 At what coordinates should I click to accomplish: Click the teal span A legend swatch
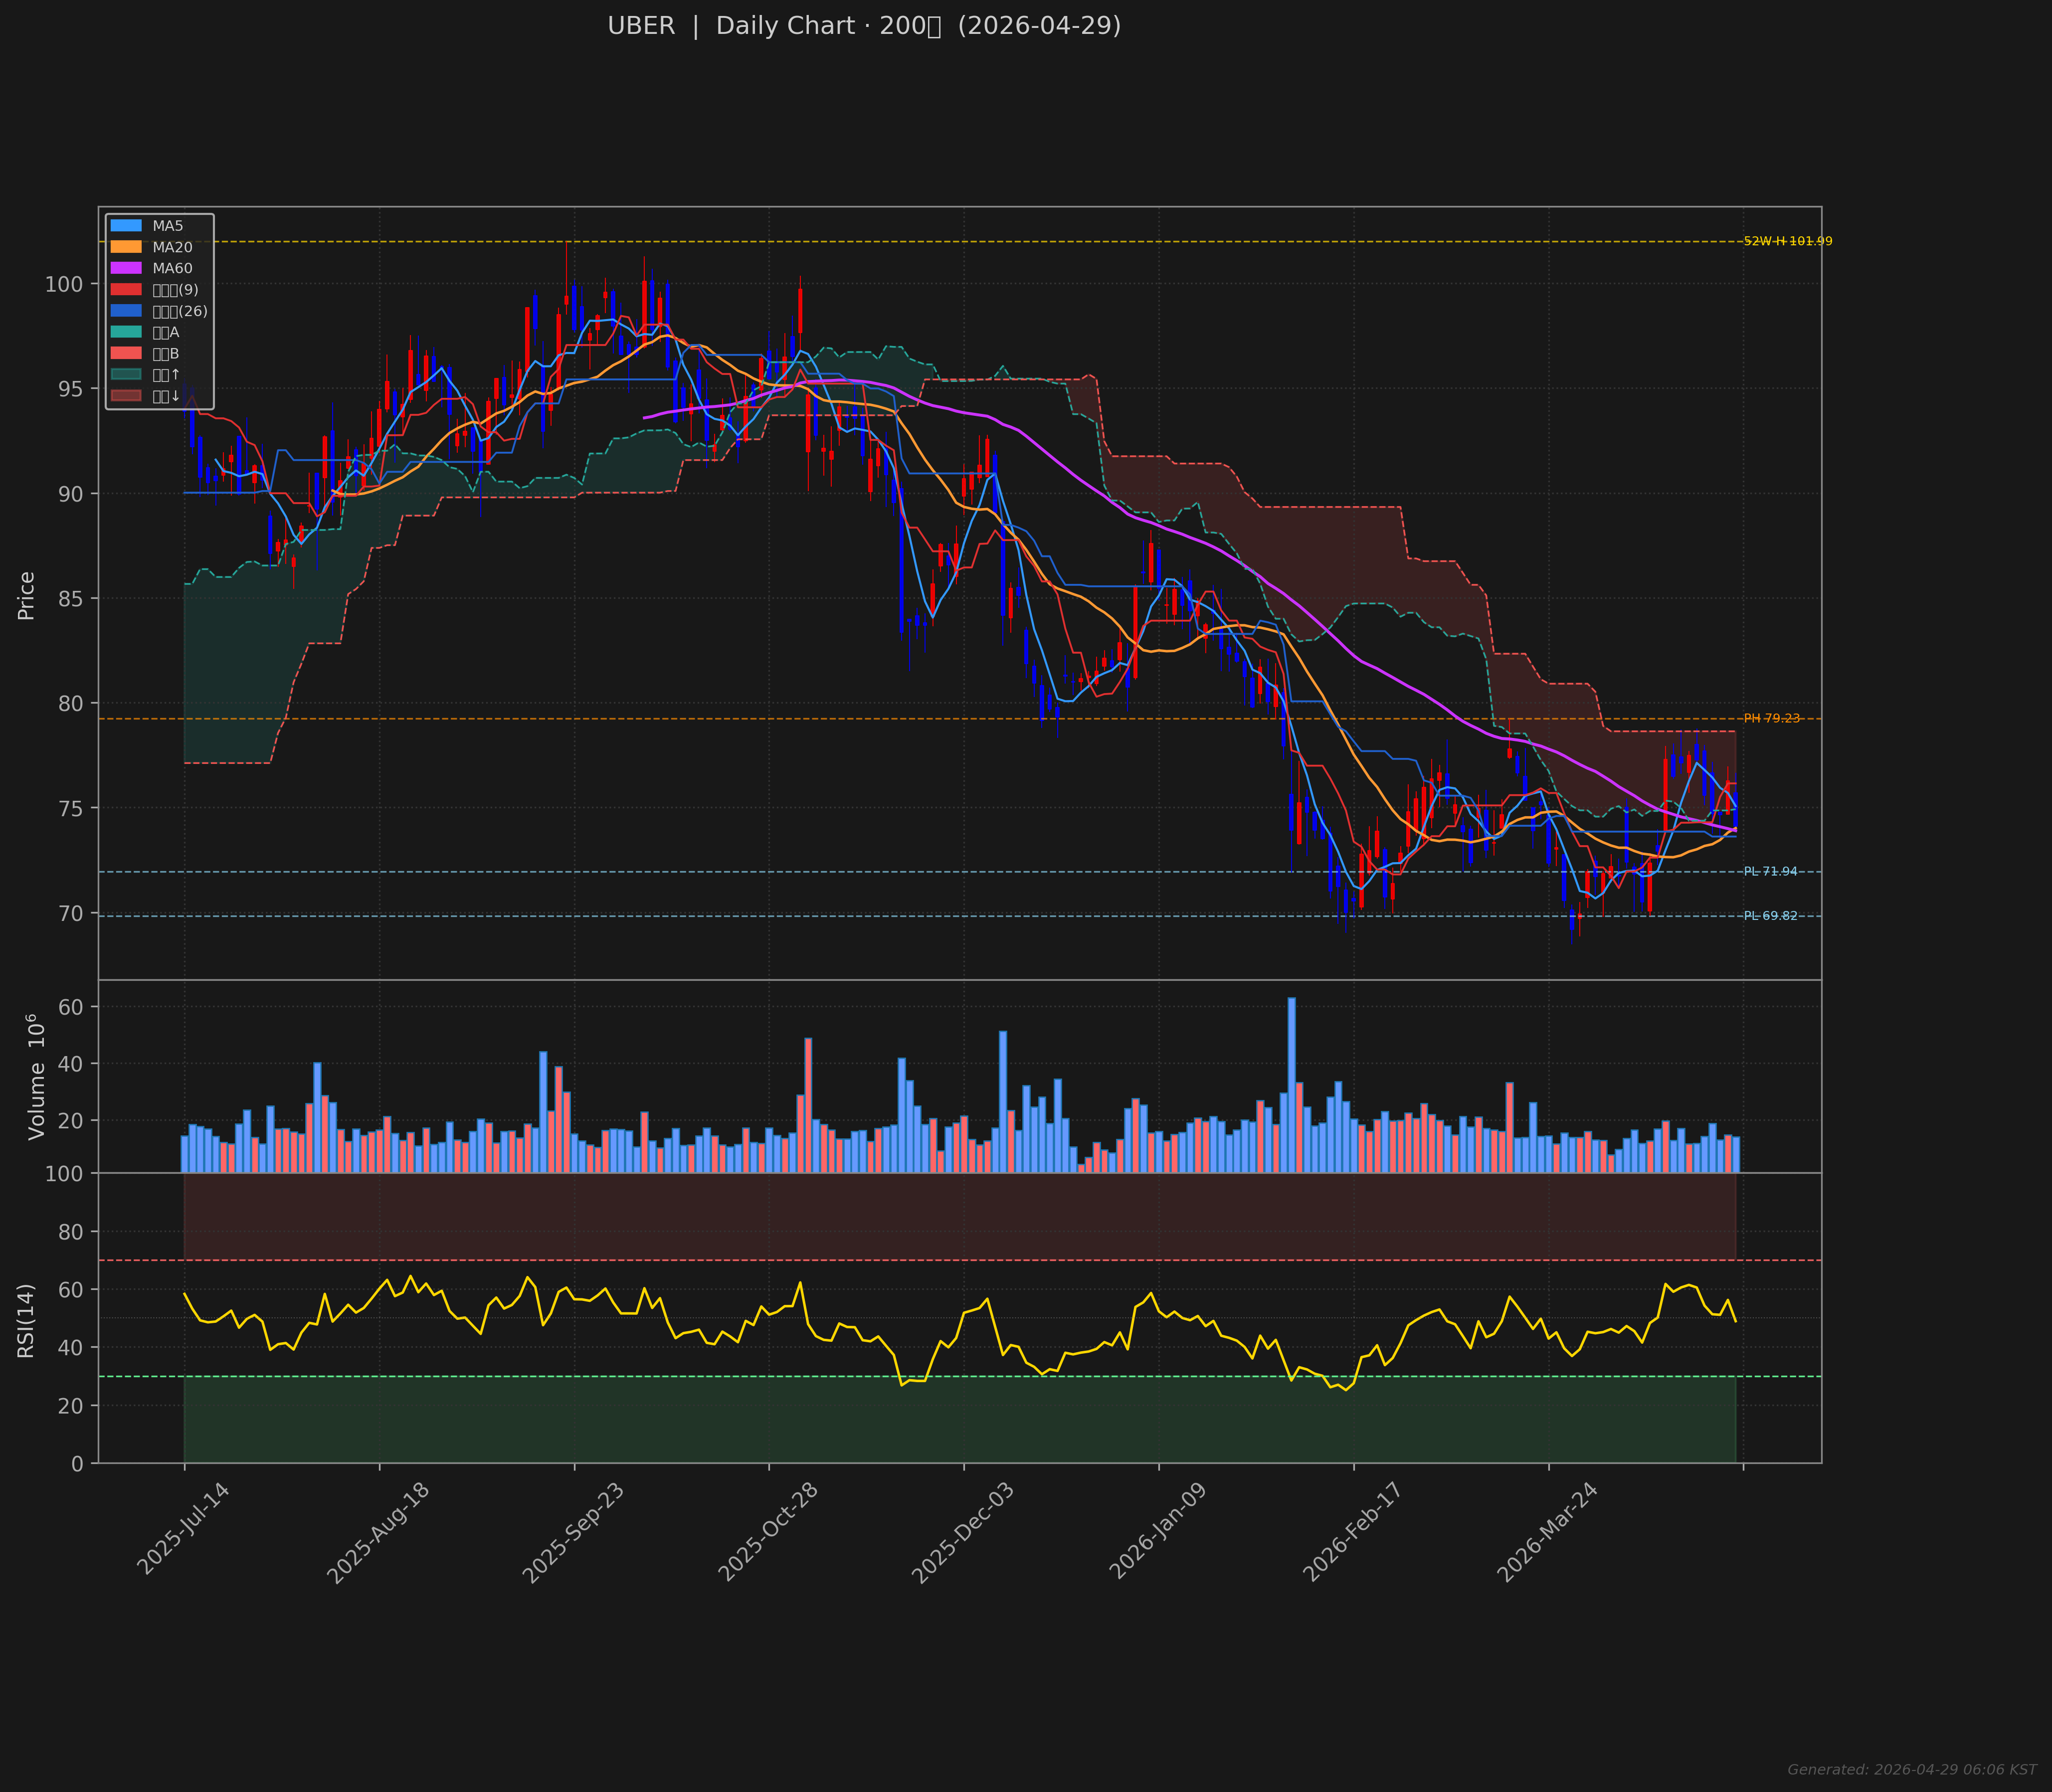(126, 332)
